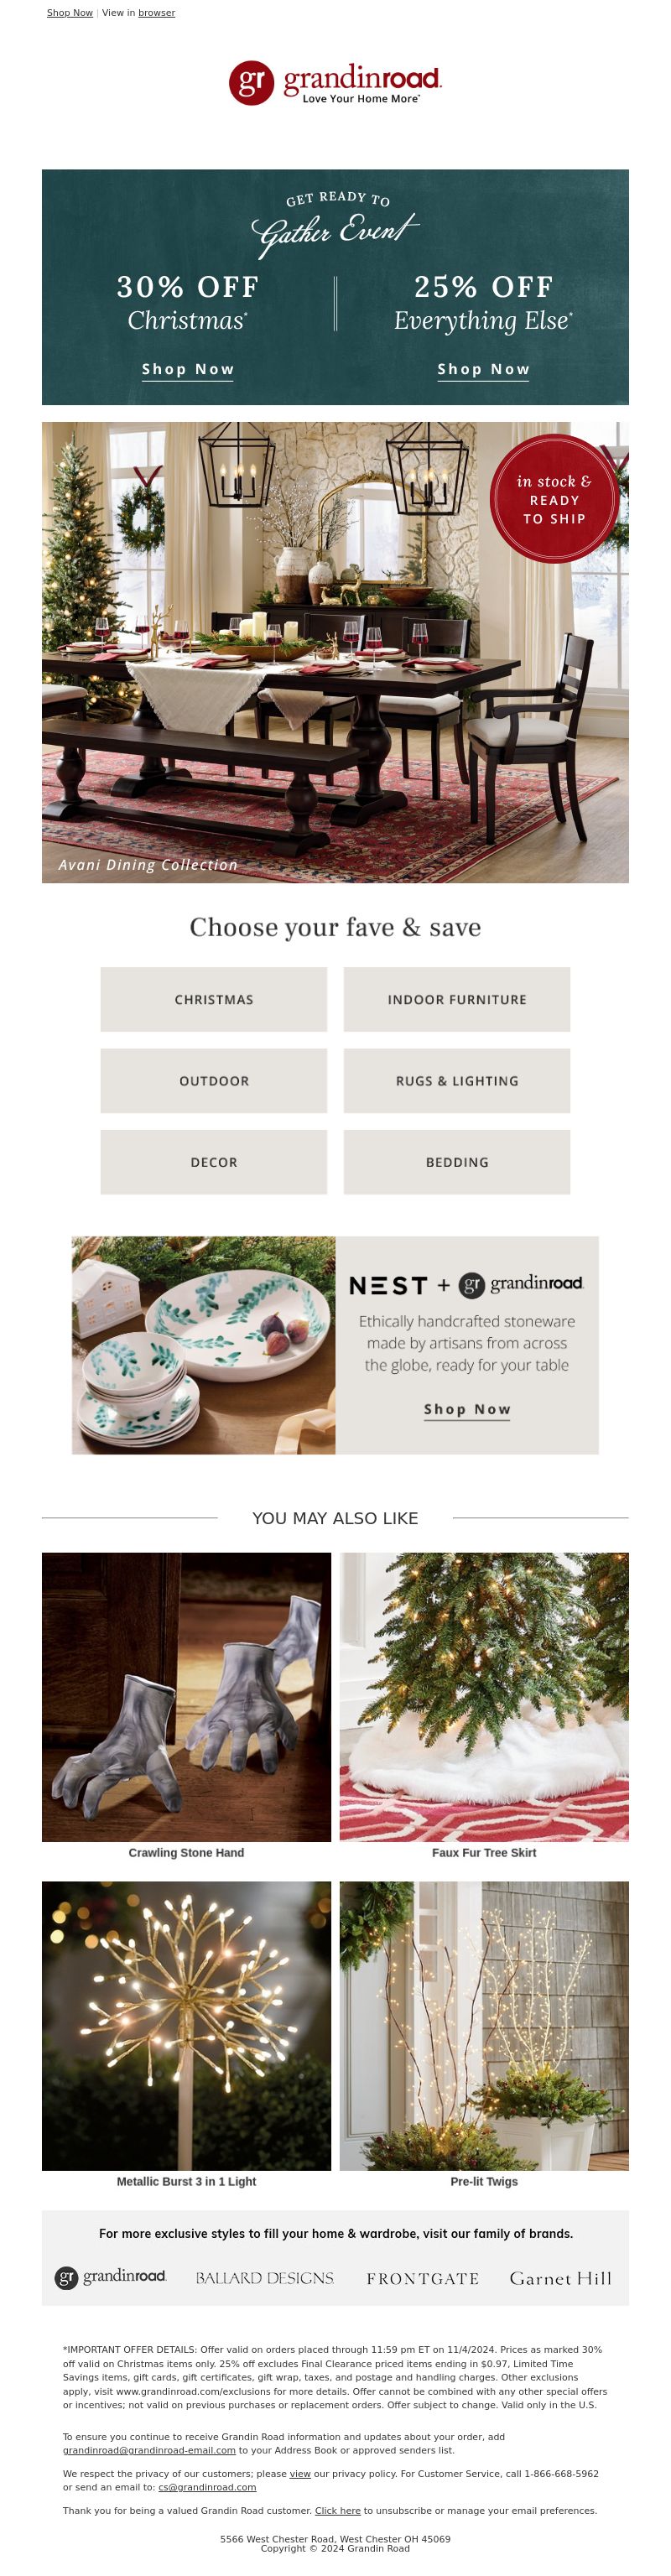Open the View in browser link
The image size is (671, 2576).
(156, 13)
